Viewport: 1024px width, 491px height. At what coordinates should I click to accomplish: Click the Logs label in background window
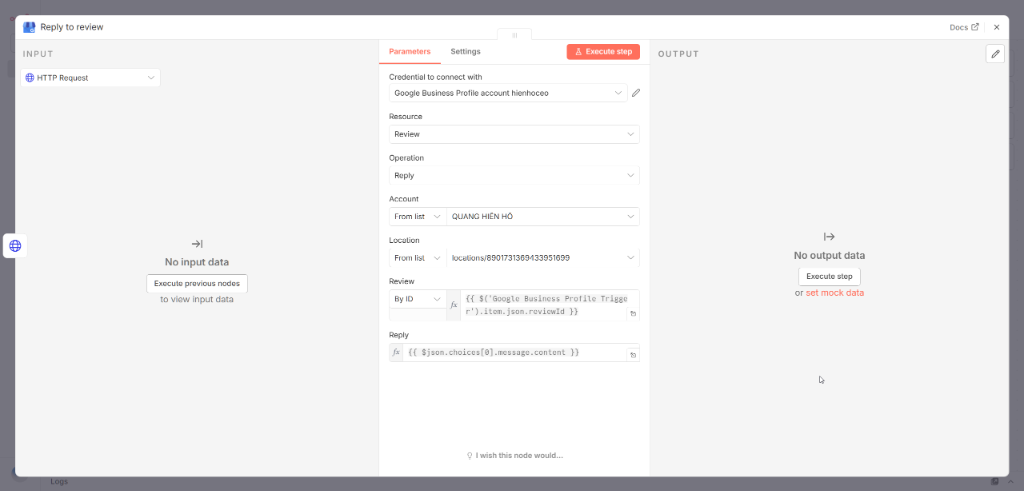(59, 481)
